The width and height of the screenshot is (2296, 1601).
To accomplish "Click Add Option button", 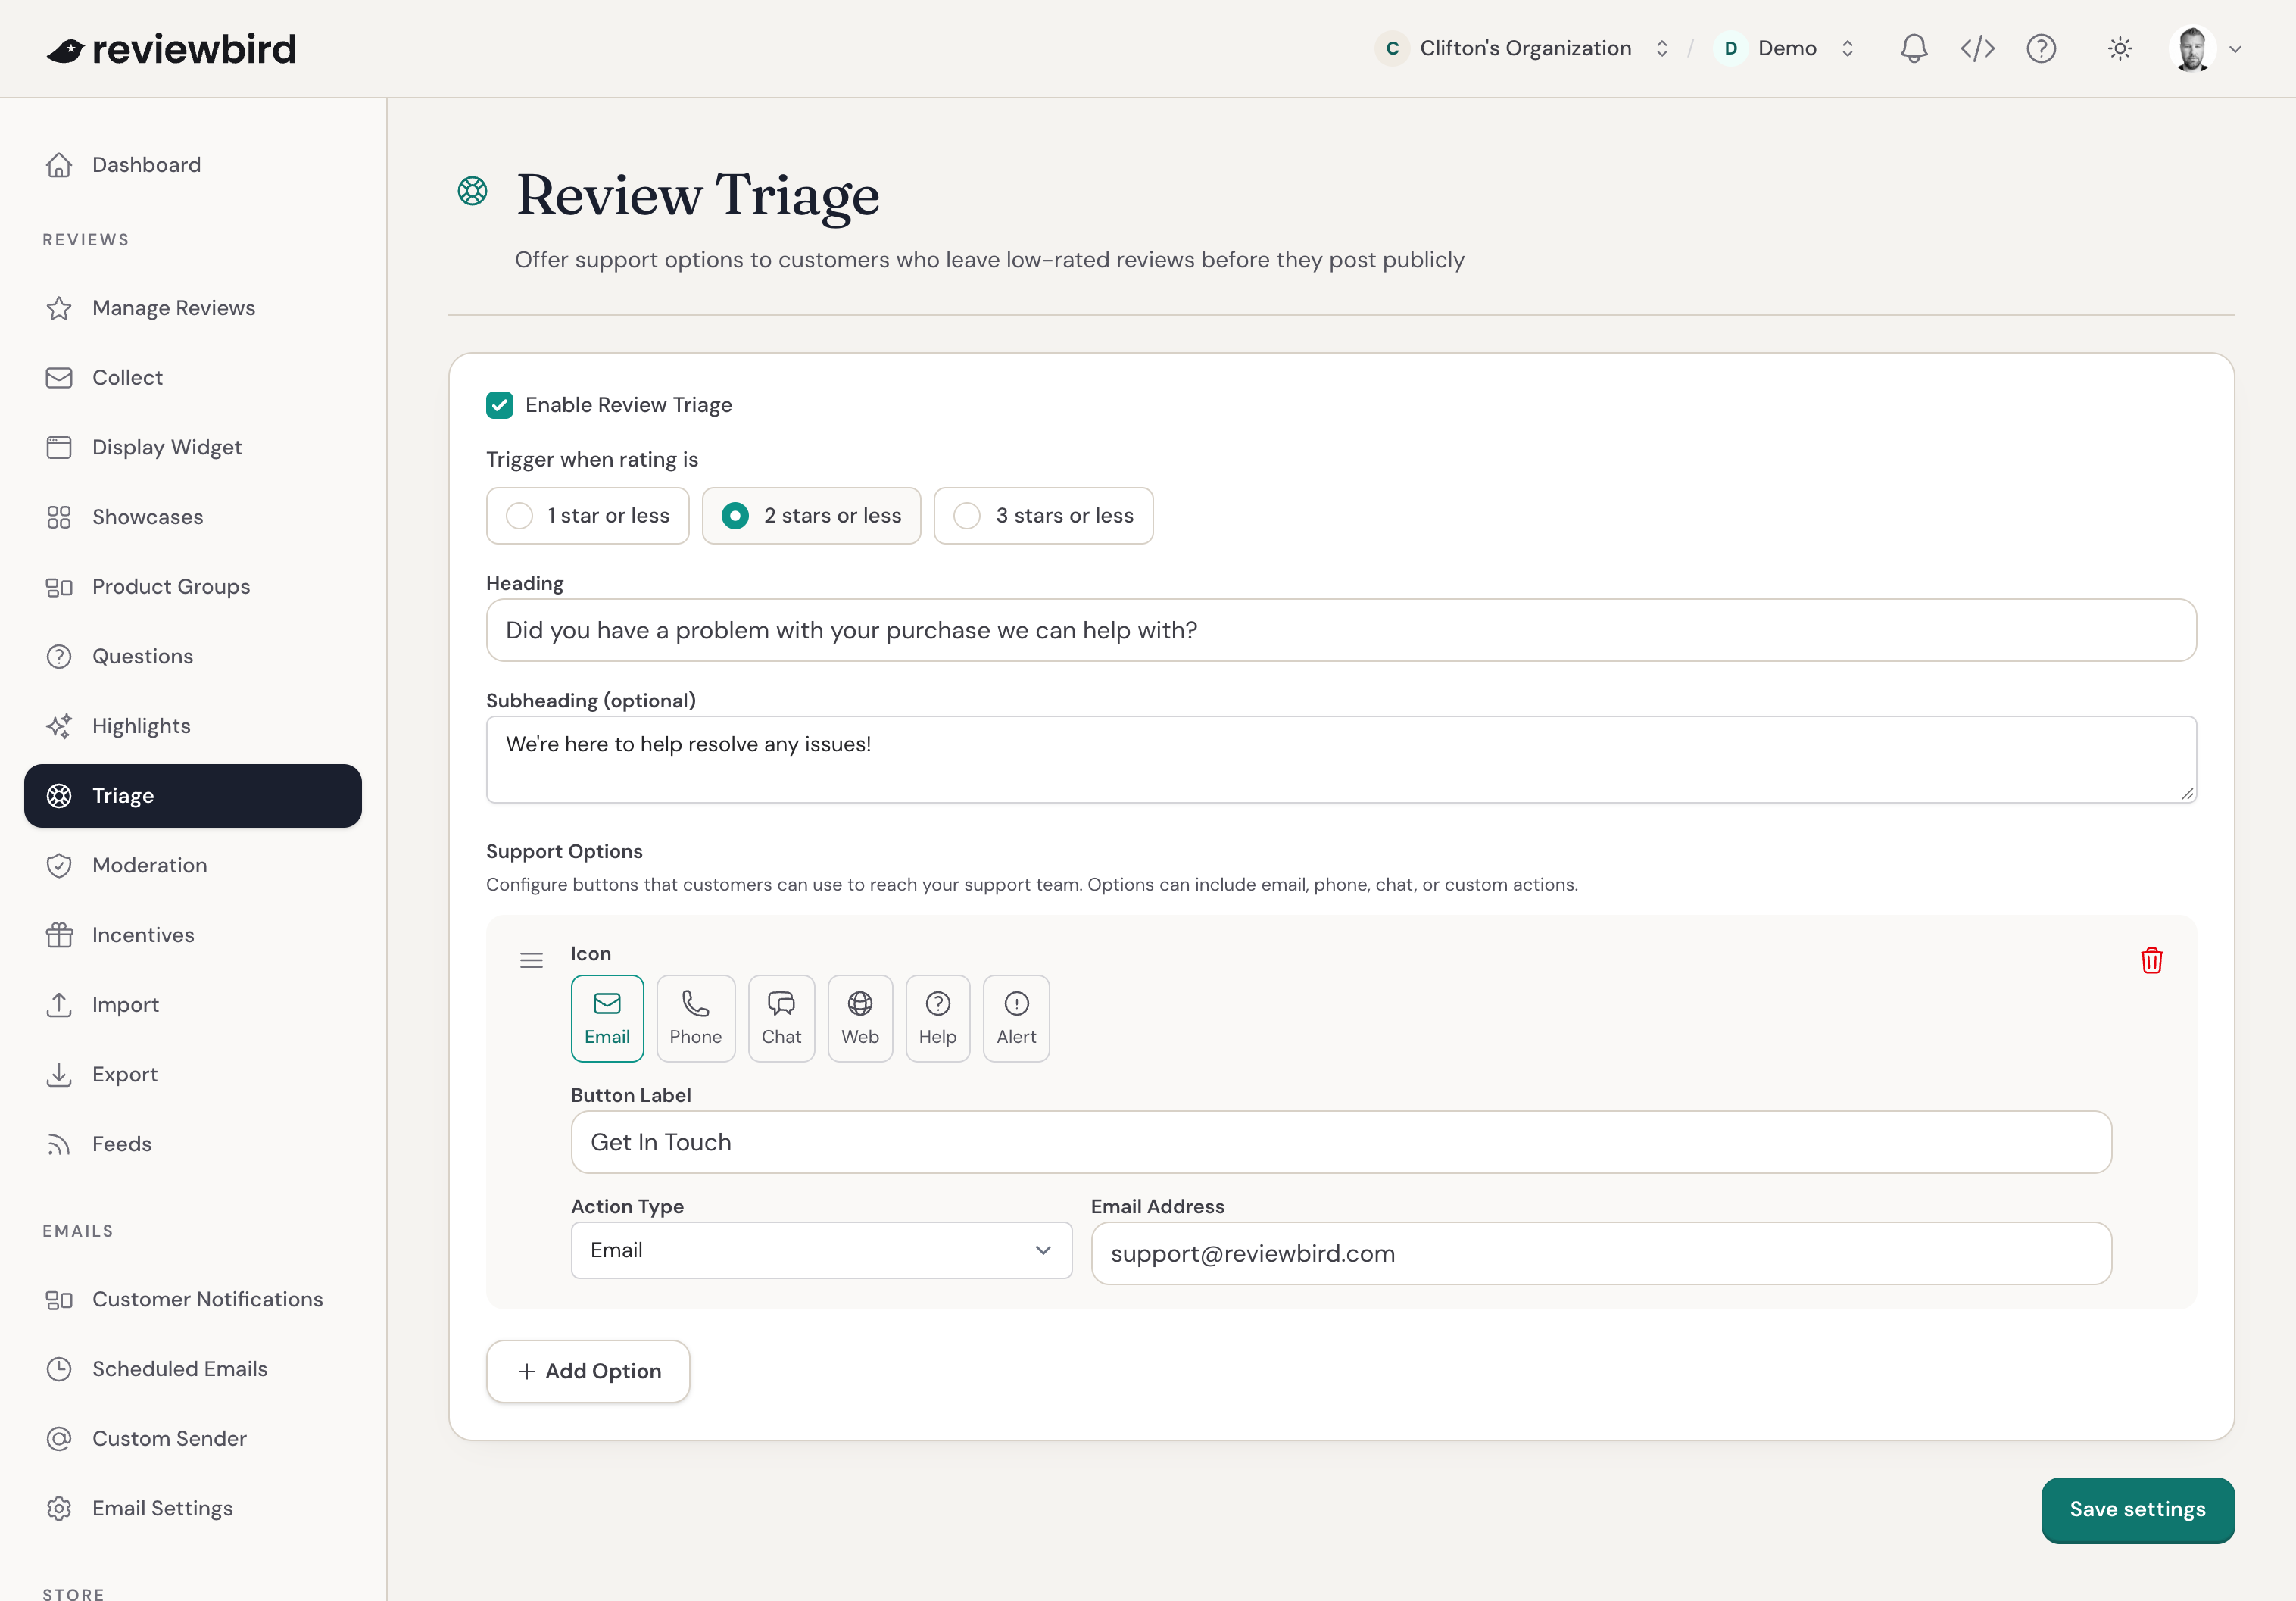I will pos(588,1371).
